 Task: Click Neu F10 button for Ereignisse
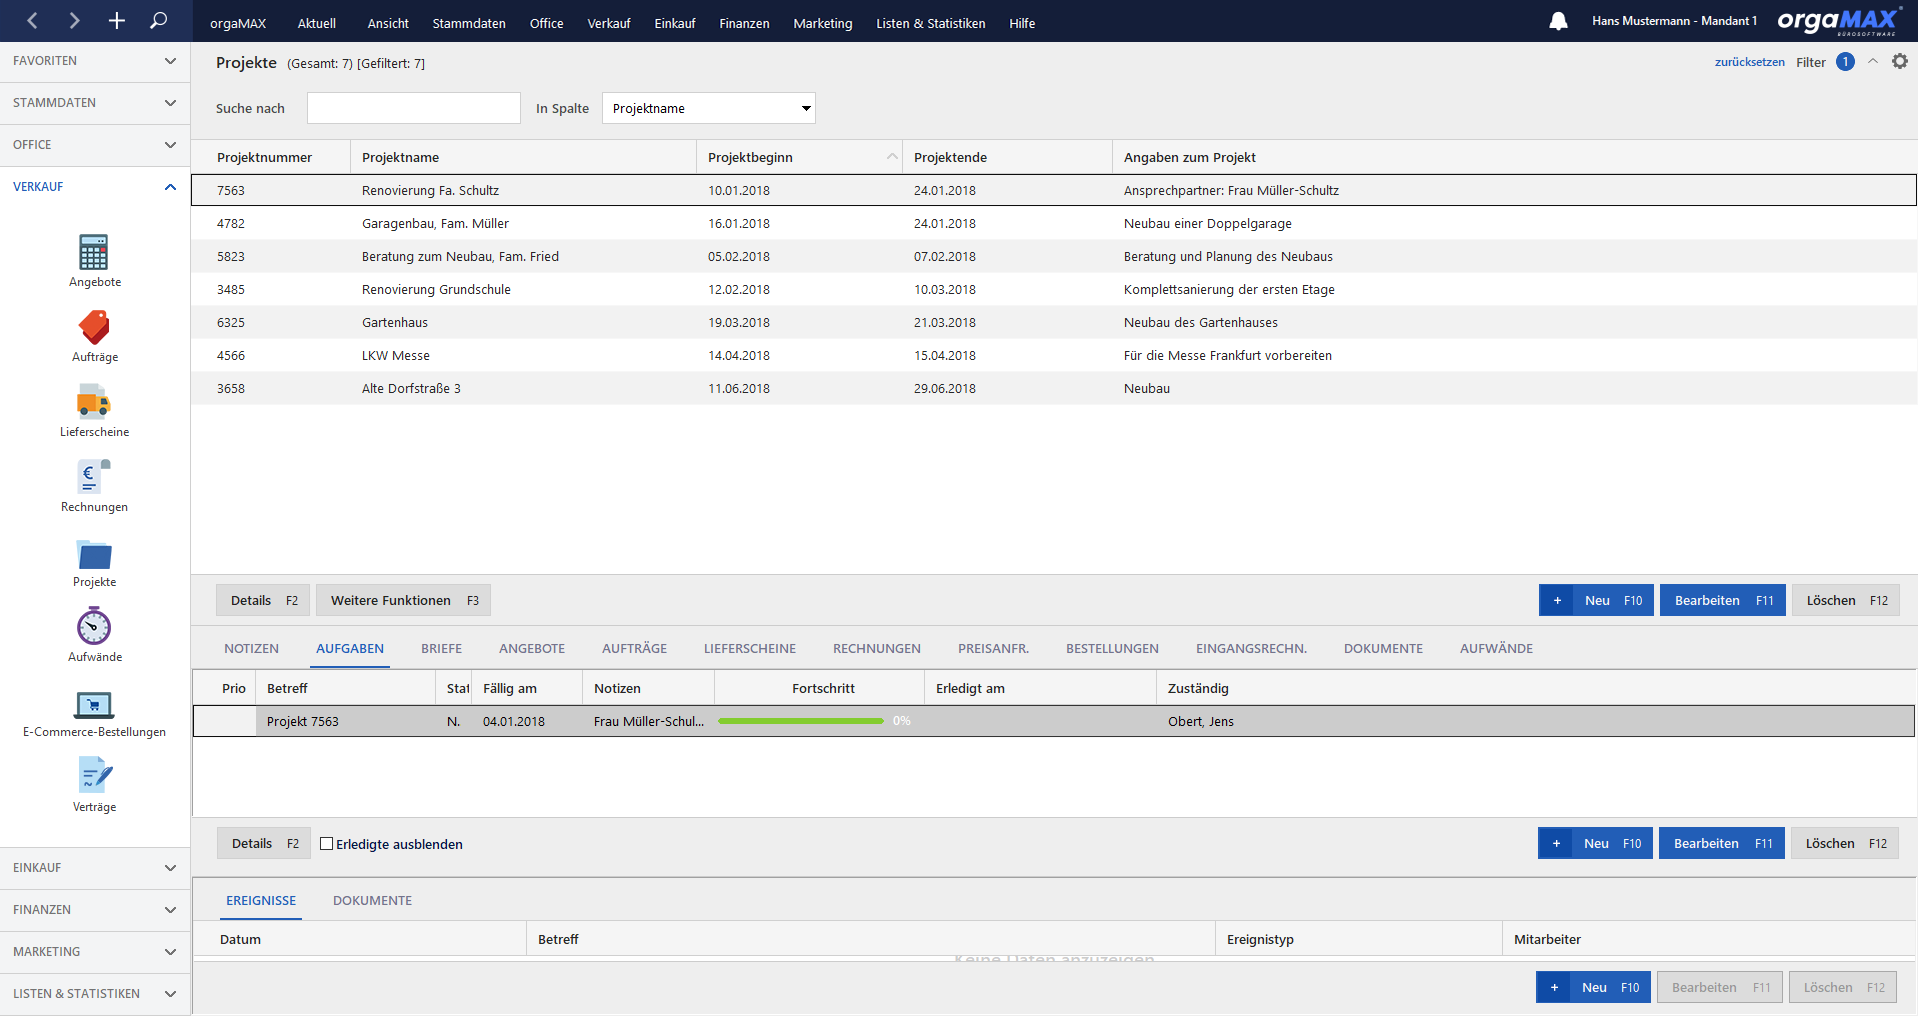click(1594, 987)
